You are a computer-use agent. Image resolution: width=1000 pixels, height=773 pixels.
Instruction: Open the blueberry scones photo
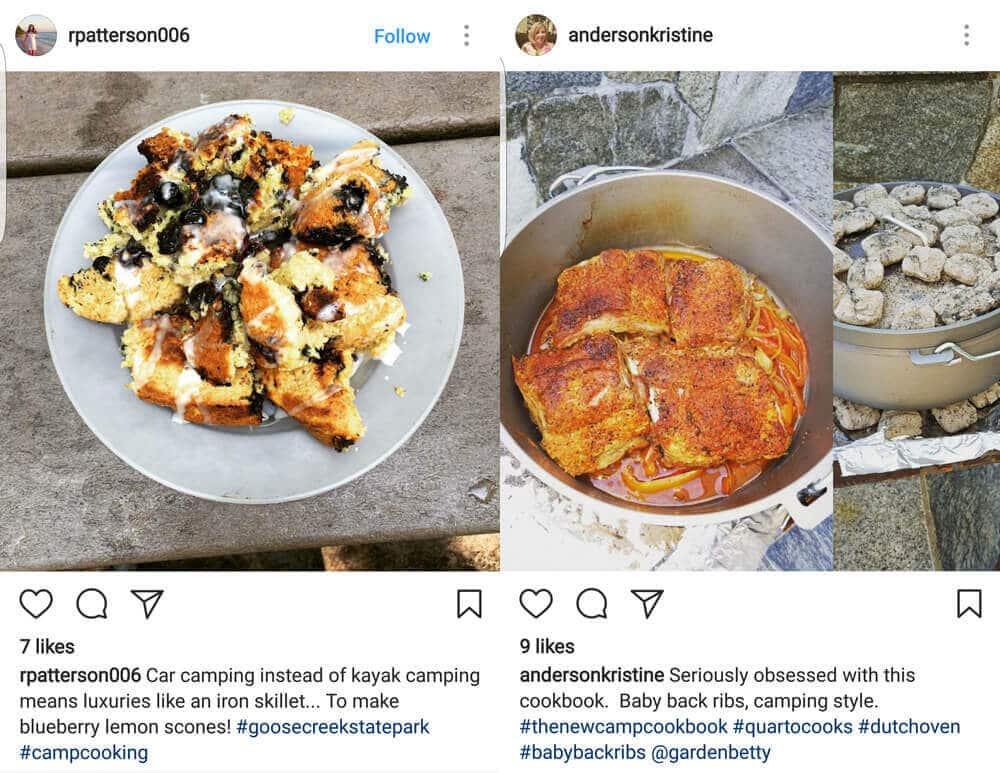pos(250,320)
